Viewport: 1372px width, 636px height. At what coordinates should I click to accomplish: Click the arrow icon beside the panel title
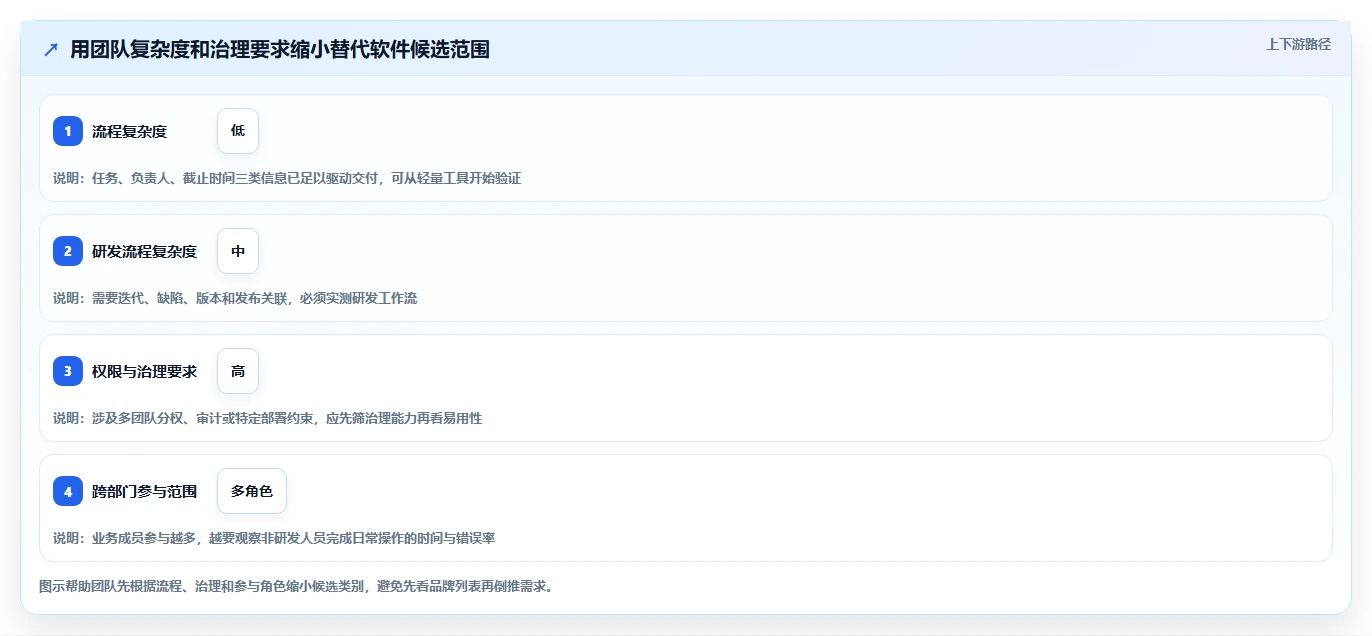[51, 49]
